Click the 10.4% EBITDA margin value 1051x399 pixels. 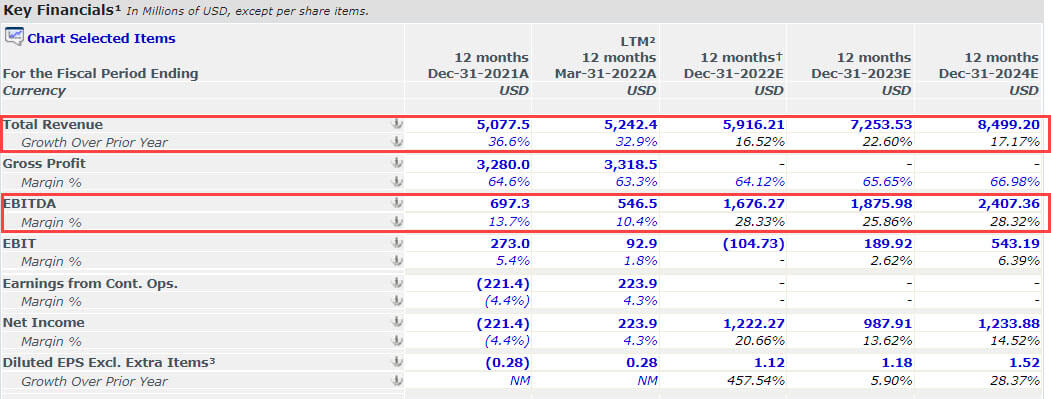pyautogui.click(x=636, y=222)
